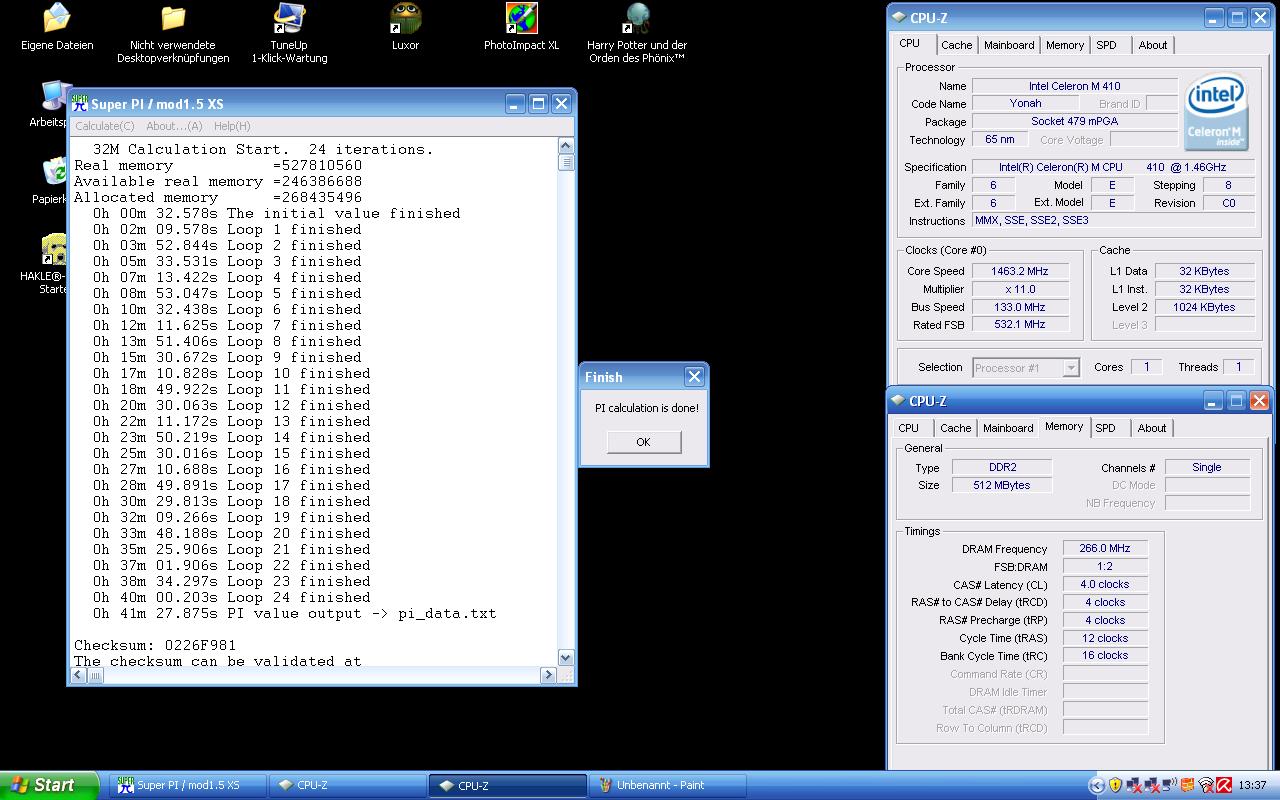Screen dimensions: 1280x800
Task: Click the Super PI vertical scrollbar thumb
Action: [x=566, y=162]
